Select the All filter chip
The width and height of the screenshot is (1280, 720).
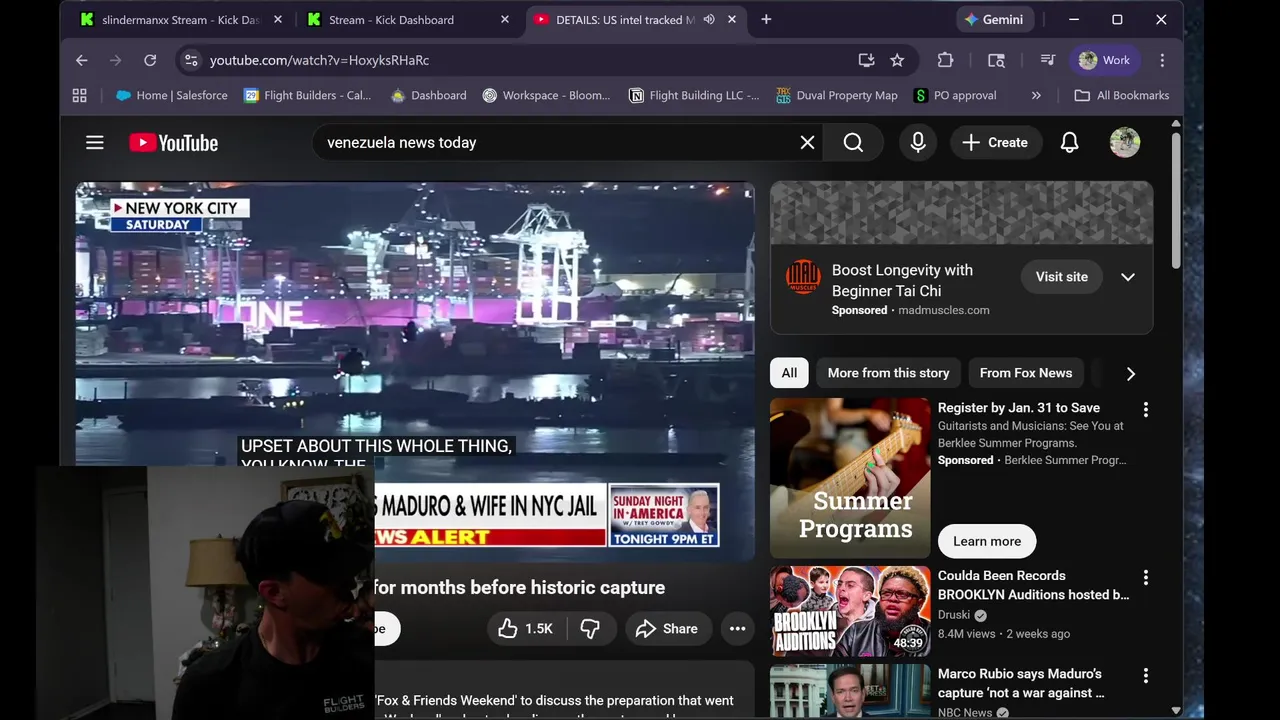(x=789, y=373)
